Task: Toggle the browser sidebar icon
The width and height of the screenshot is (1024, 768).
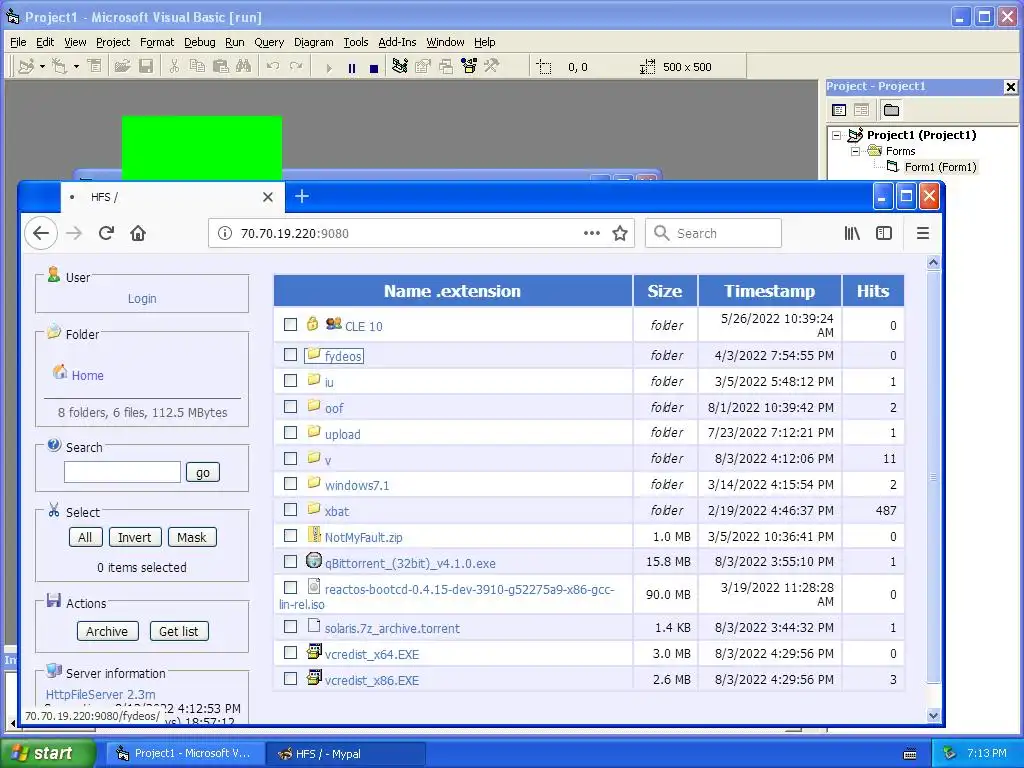Action: pyautogui.click(x=884, y=233)
